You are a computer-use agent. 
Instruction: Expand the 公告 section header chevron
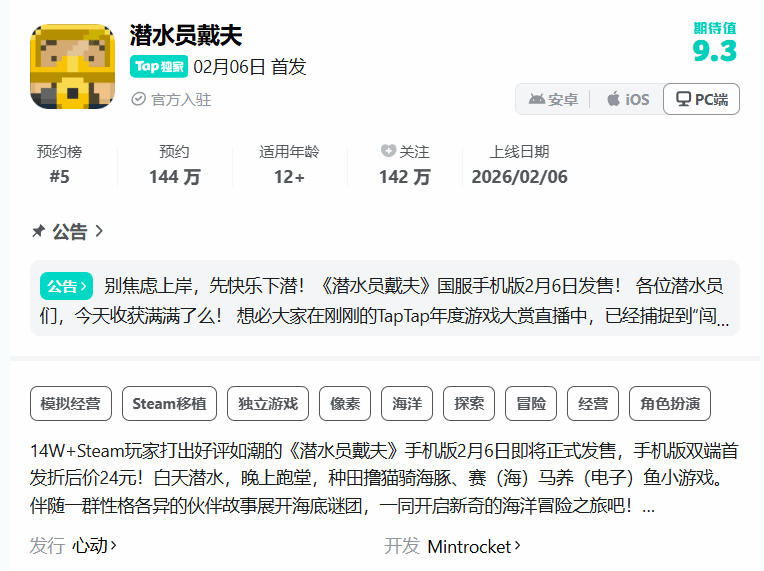[x=99, y=232]
